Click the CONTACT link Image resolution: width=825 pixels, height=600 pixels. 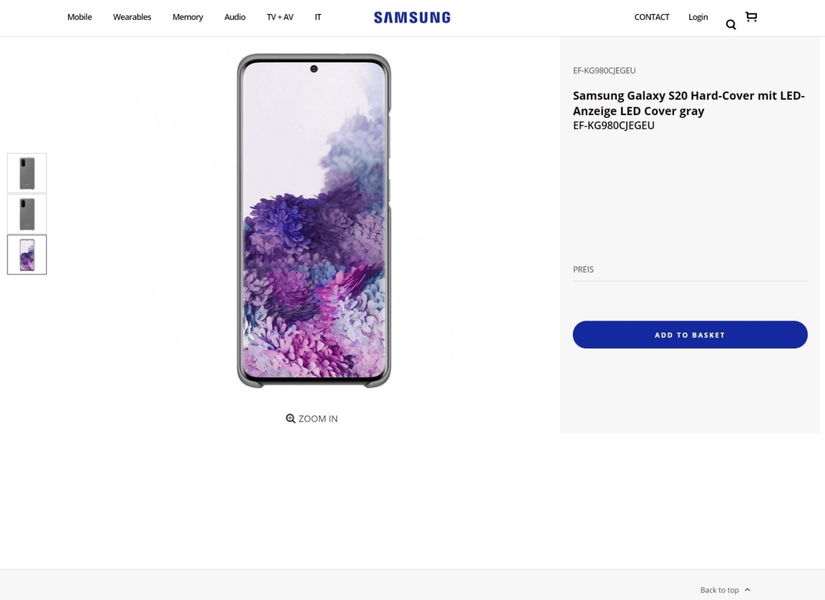(x=652, y=17)
